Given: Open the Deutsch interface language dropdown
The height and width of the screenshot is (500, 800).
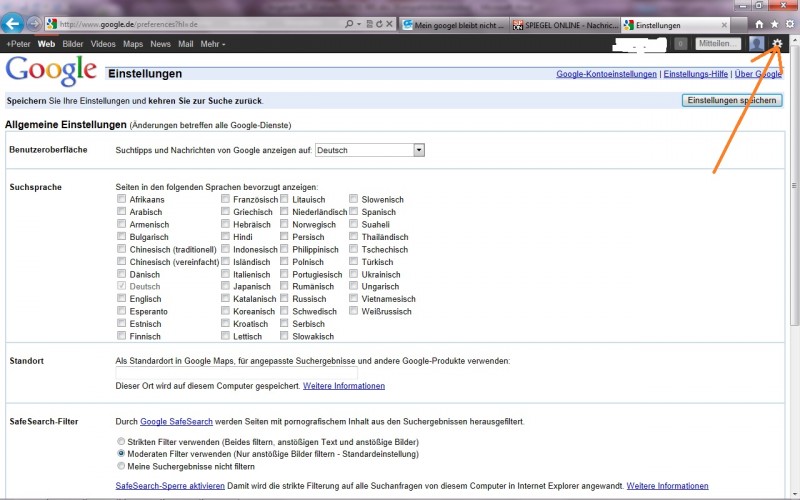Looking at the screenshot, I should click(370, 150).
